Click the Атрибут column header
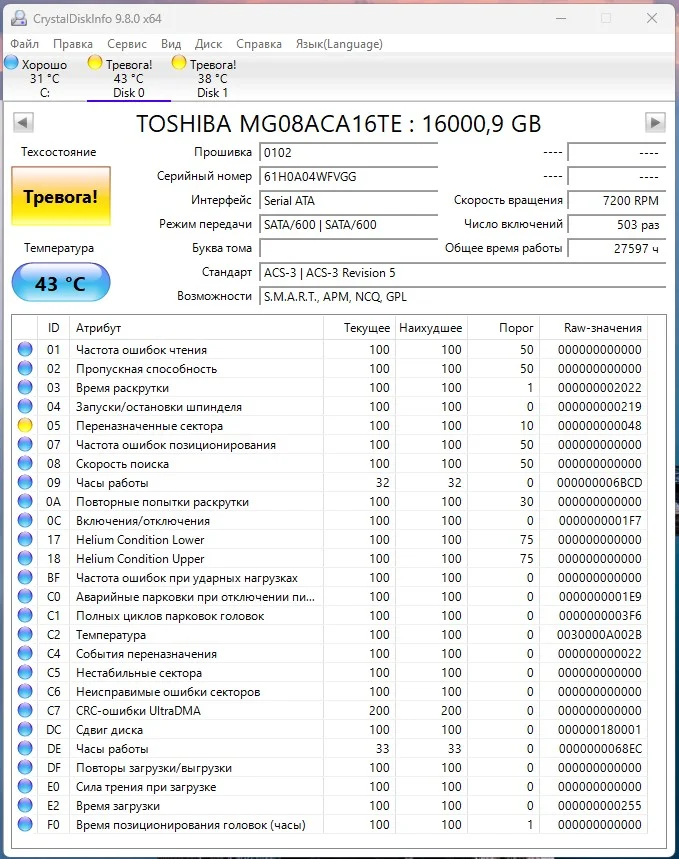 [196, 328]
